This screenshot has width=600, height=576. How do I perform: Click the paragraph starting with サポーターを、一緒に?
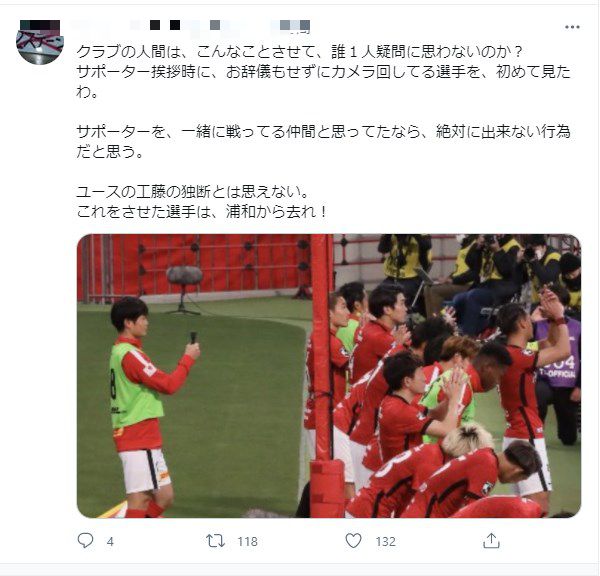click(x=323, y=142)
